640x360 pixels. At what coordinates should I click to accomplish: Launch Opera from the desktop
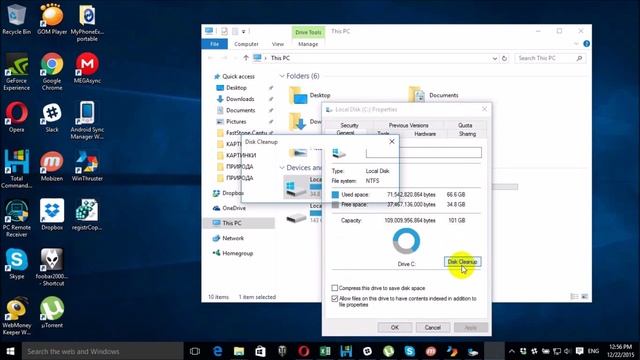pos(16,117)
